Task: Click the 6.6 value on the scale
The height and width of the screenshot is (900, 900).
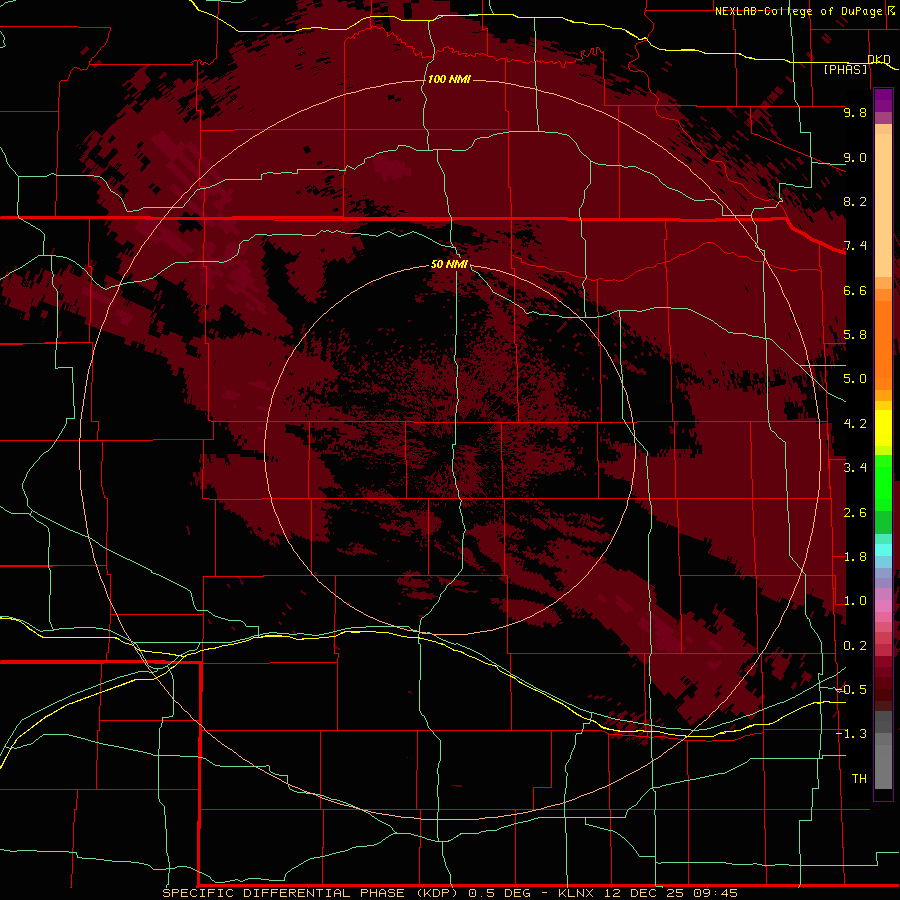Action: pyautogui.click(x=855, y=290)
